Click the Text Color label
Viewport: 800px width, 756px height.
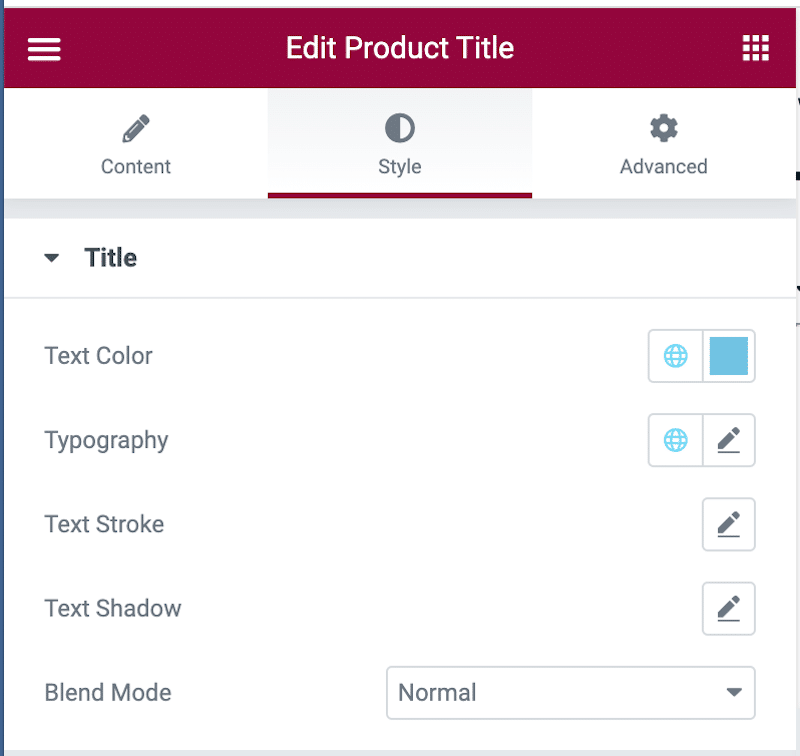[x=99, y=356]
